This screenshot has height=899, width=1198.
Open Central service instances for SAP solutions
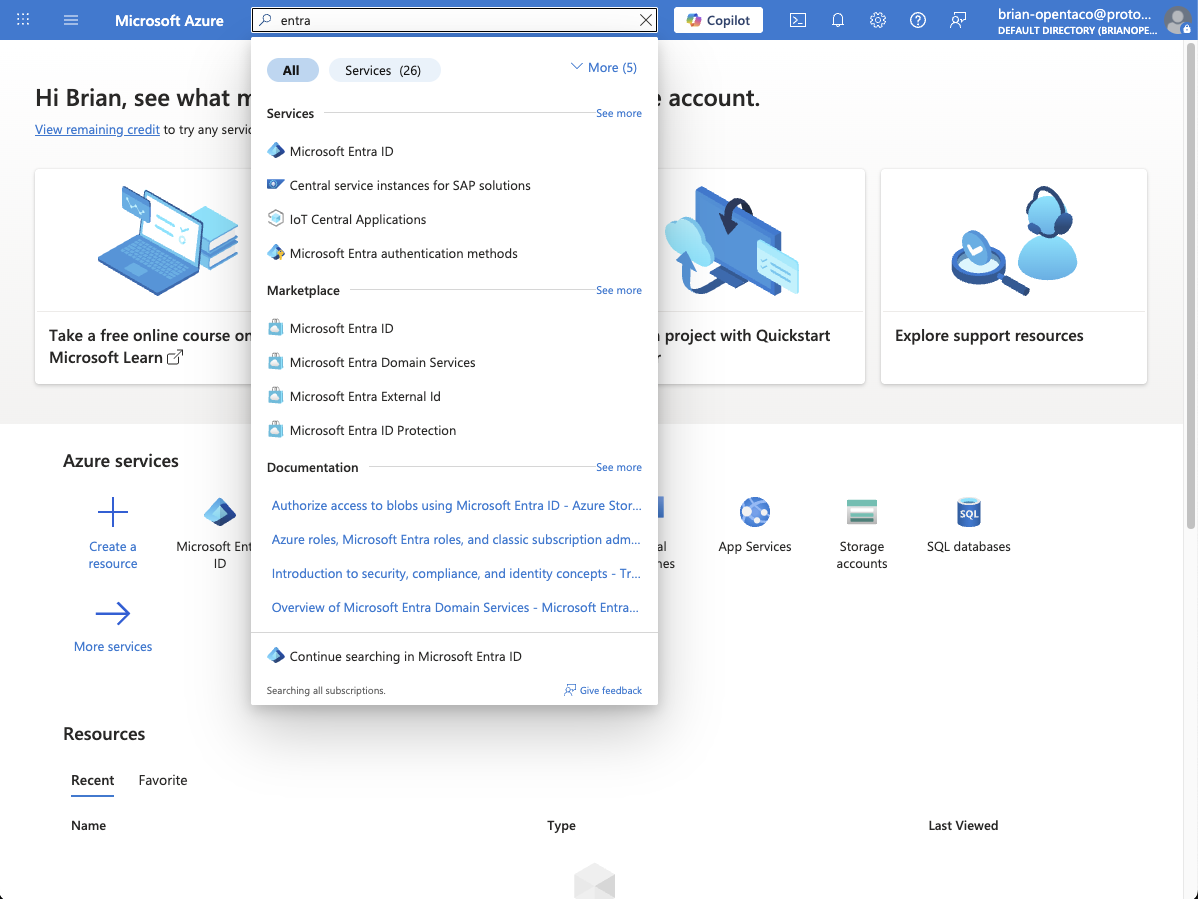(454, 186)
